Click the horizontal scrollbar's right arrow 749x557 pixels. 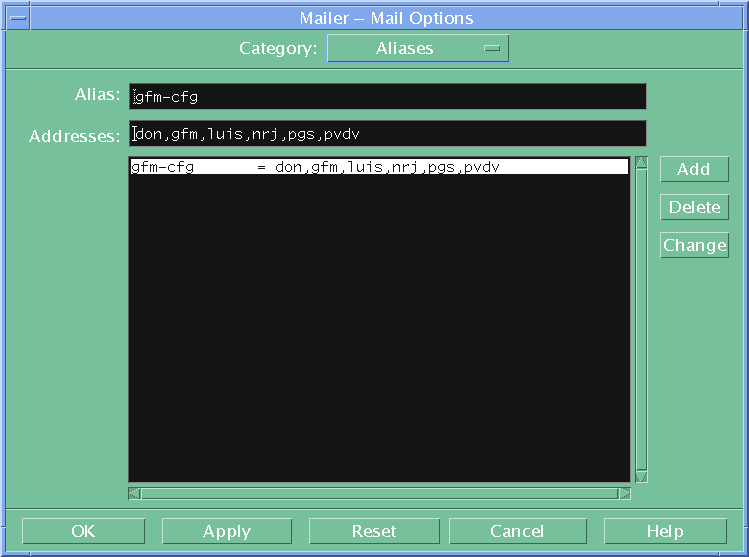[625, 493]
